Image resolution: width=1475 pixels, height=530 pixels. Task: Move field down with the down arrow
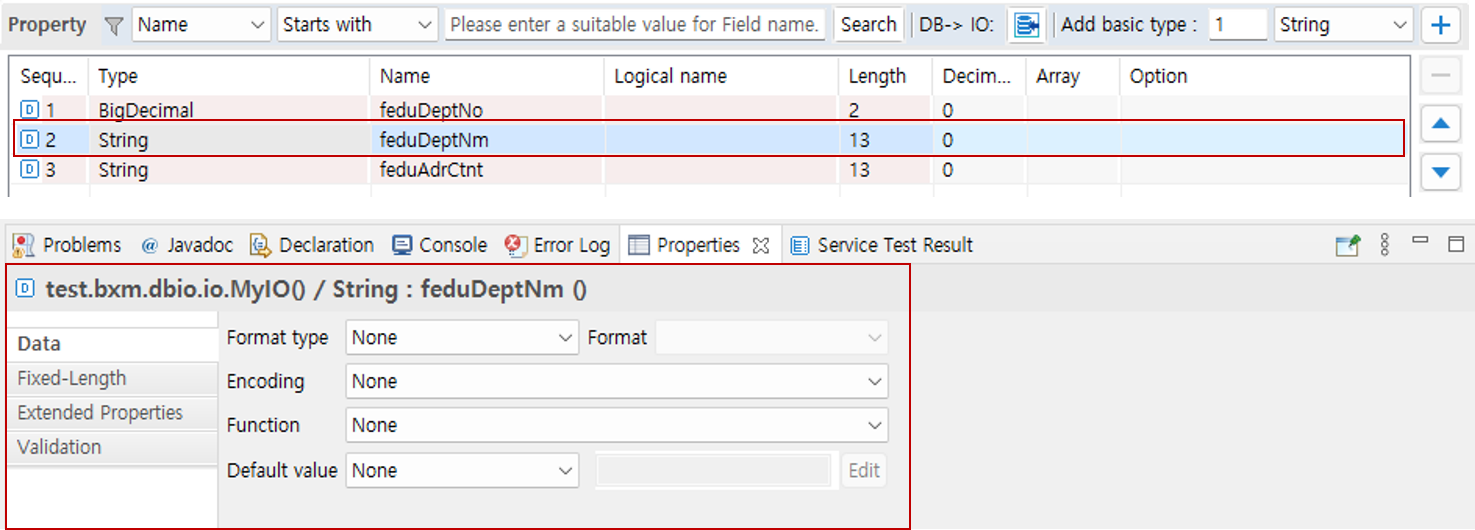point(1440,172)
